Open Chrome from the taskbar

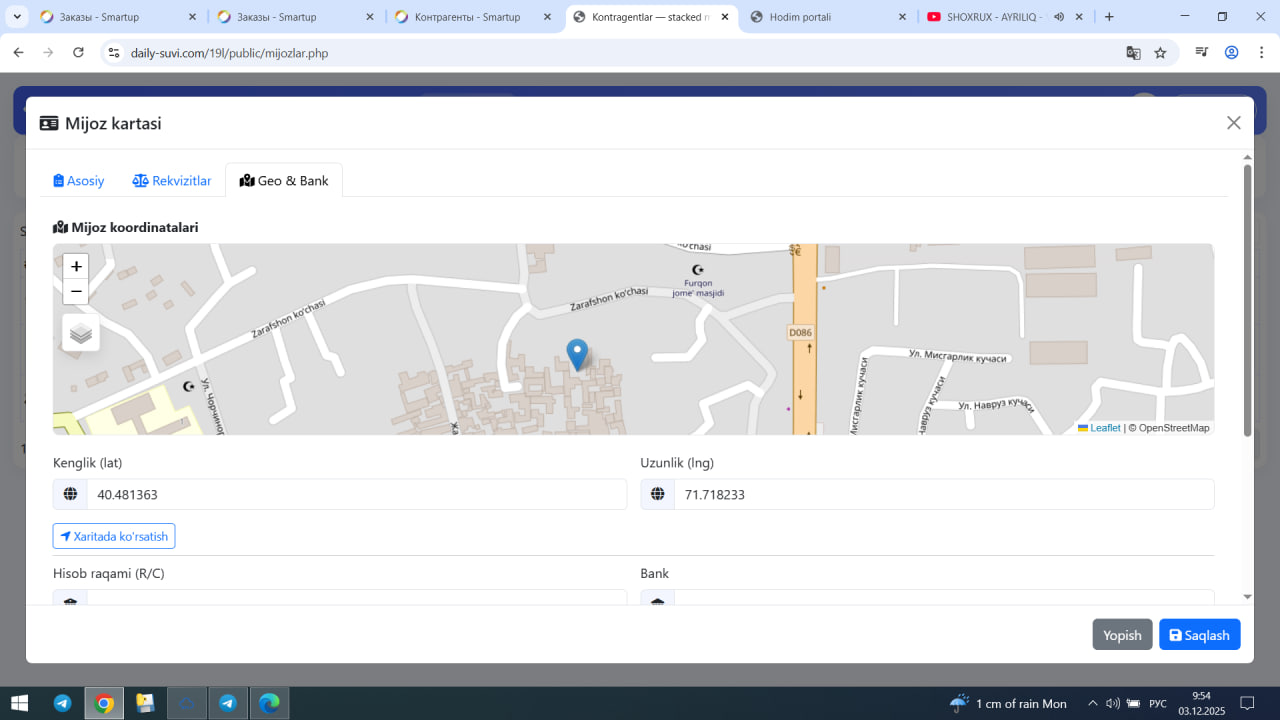(104, 703)
